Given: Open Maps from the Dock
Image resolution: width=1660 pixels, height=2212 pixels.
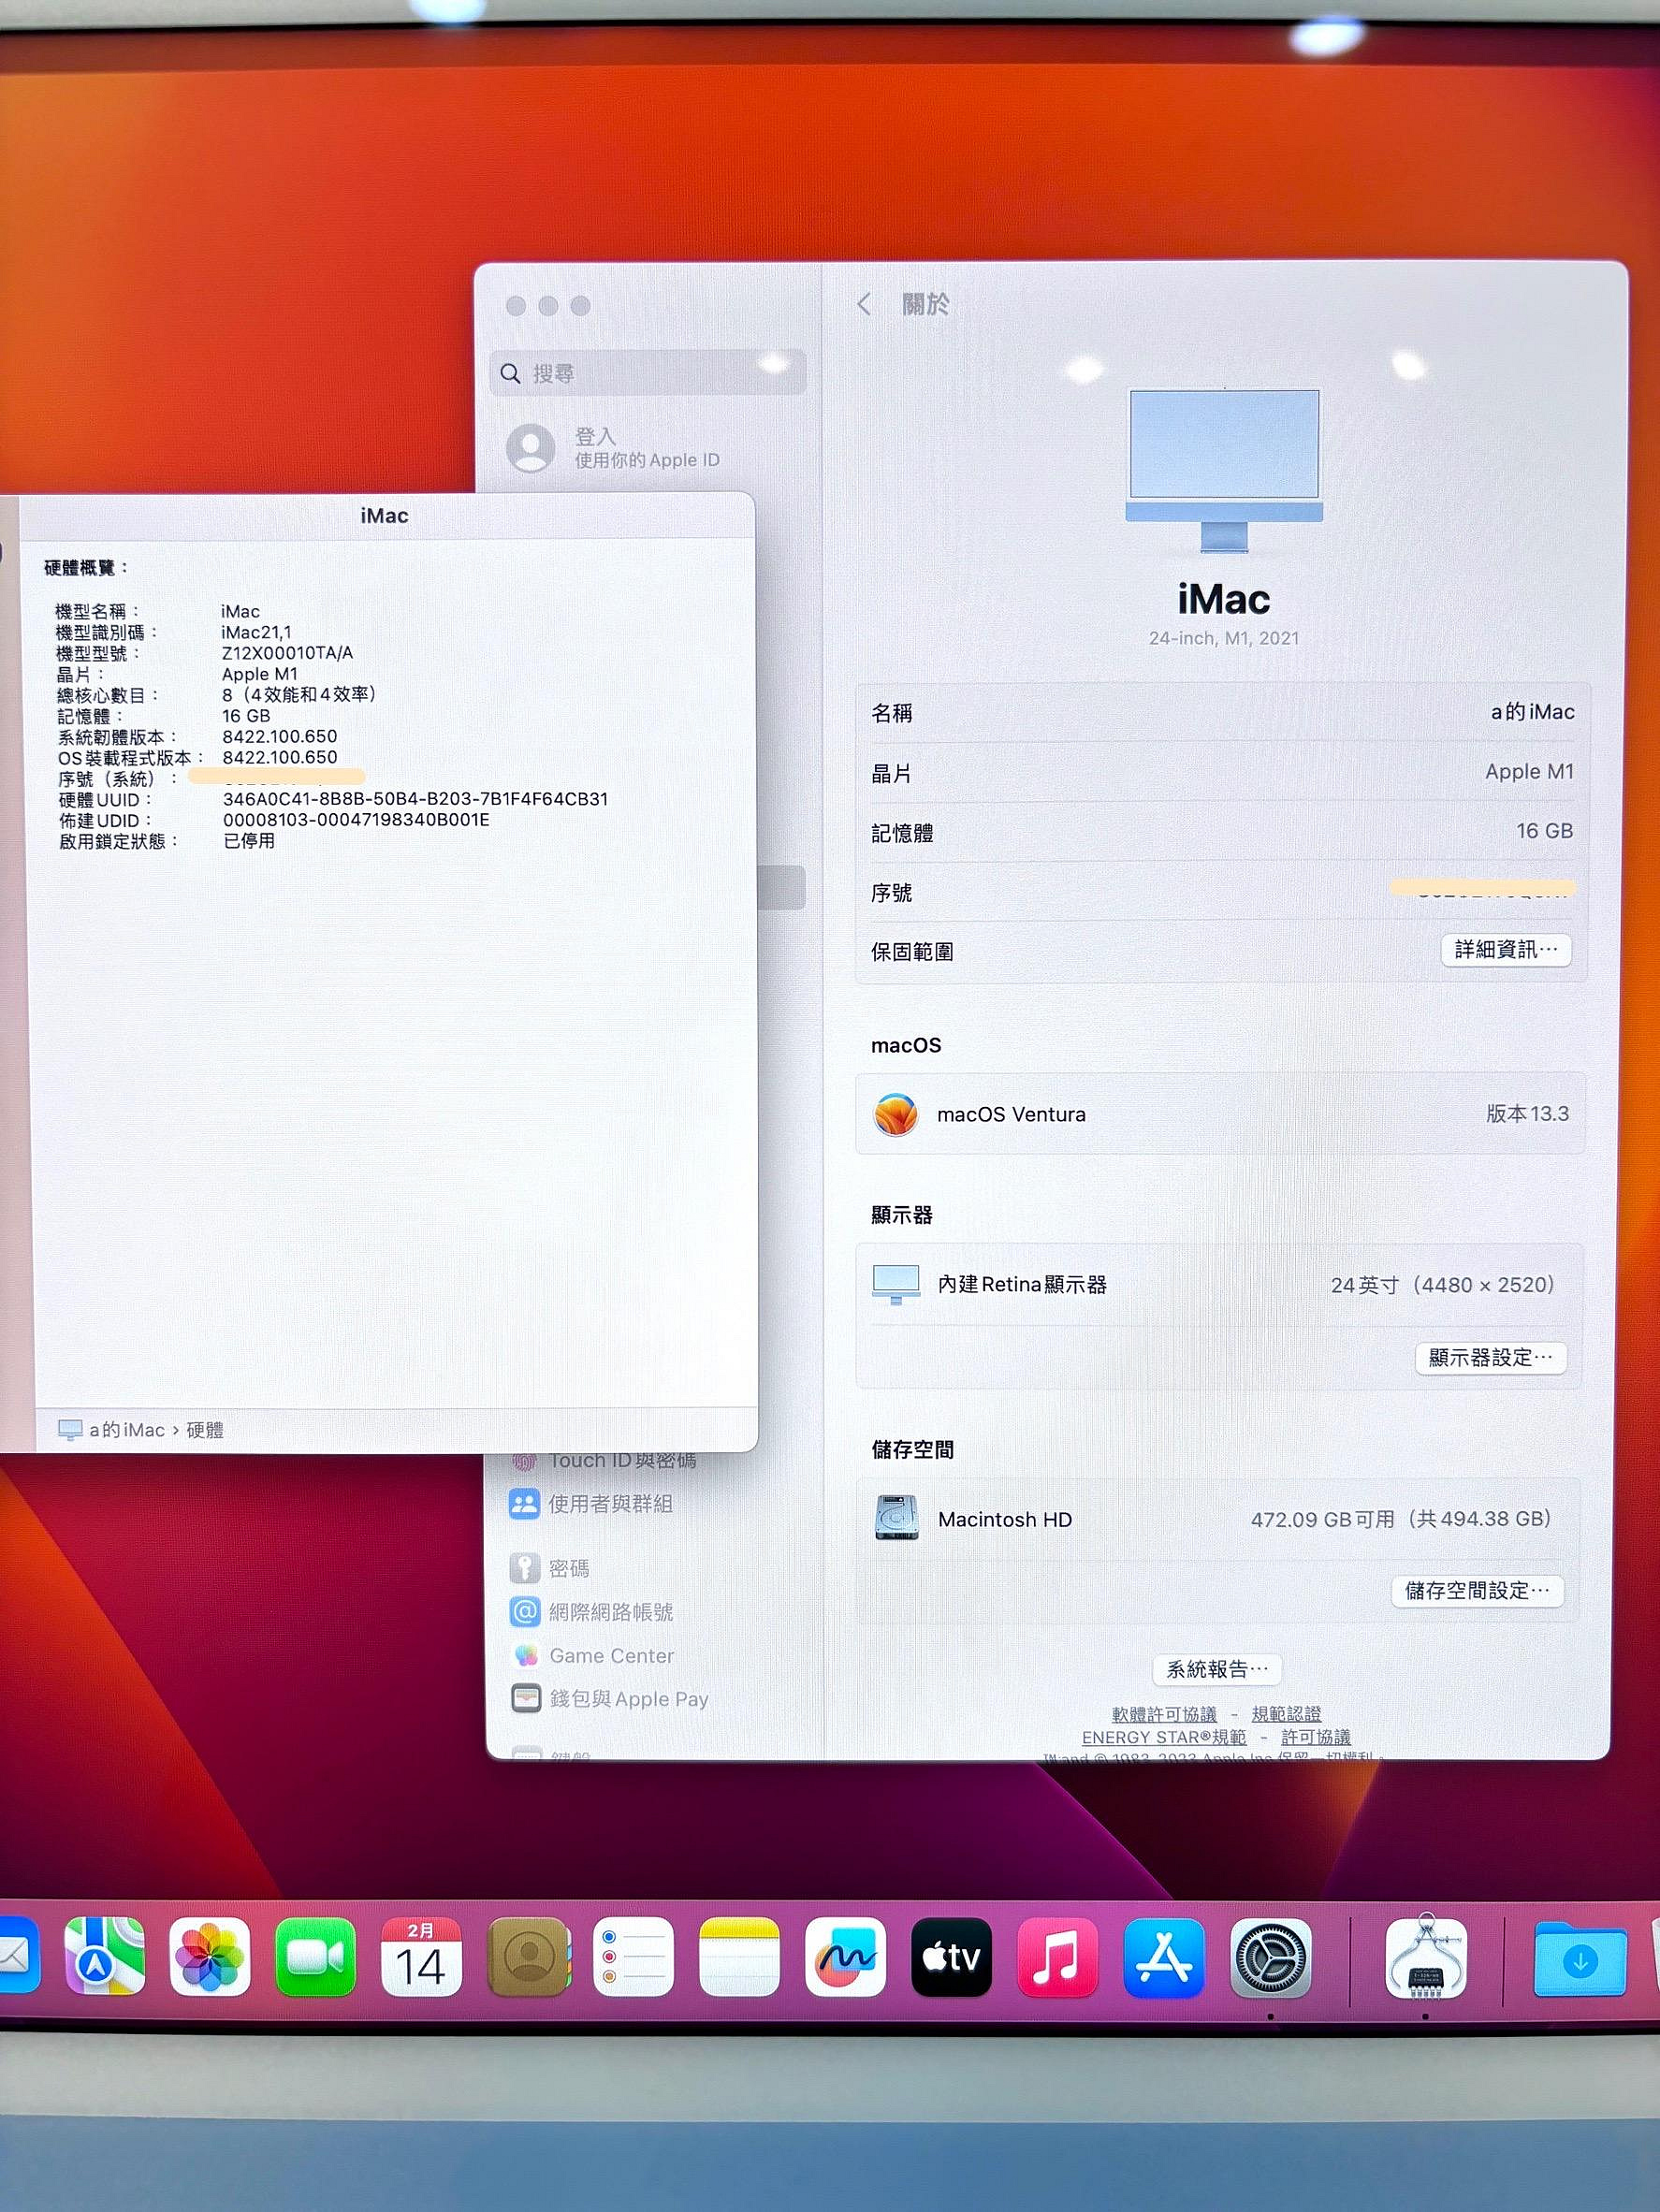Looking at the screenshot, I should tap(104, 1957).
